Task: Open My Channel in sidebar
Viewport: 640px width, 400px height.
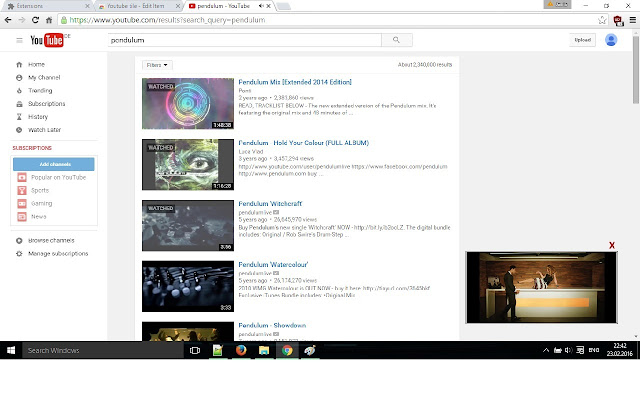Action: [44, 78]
